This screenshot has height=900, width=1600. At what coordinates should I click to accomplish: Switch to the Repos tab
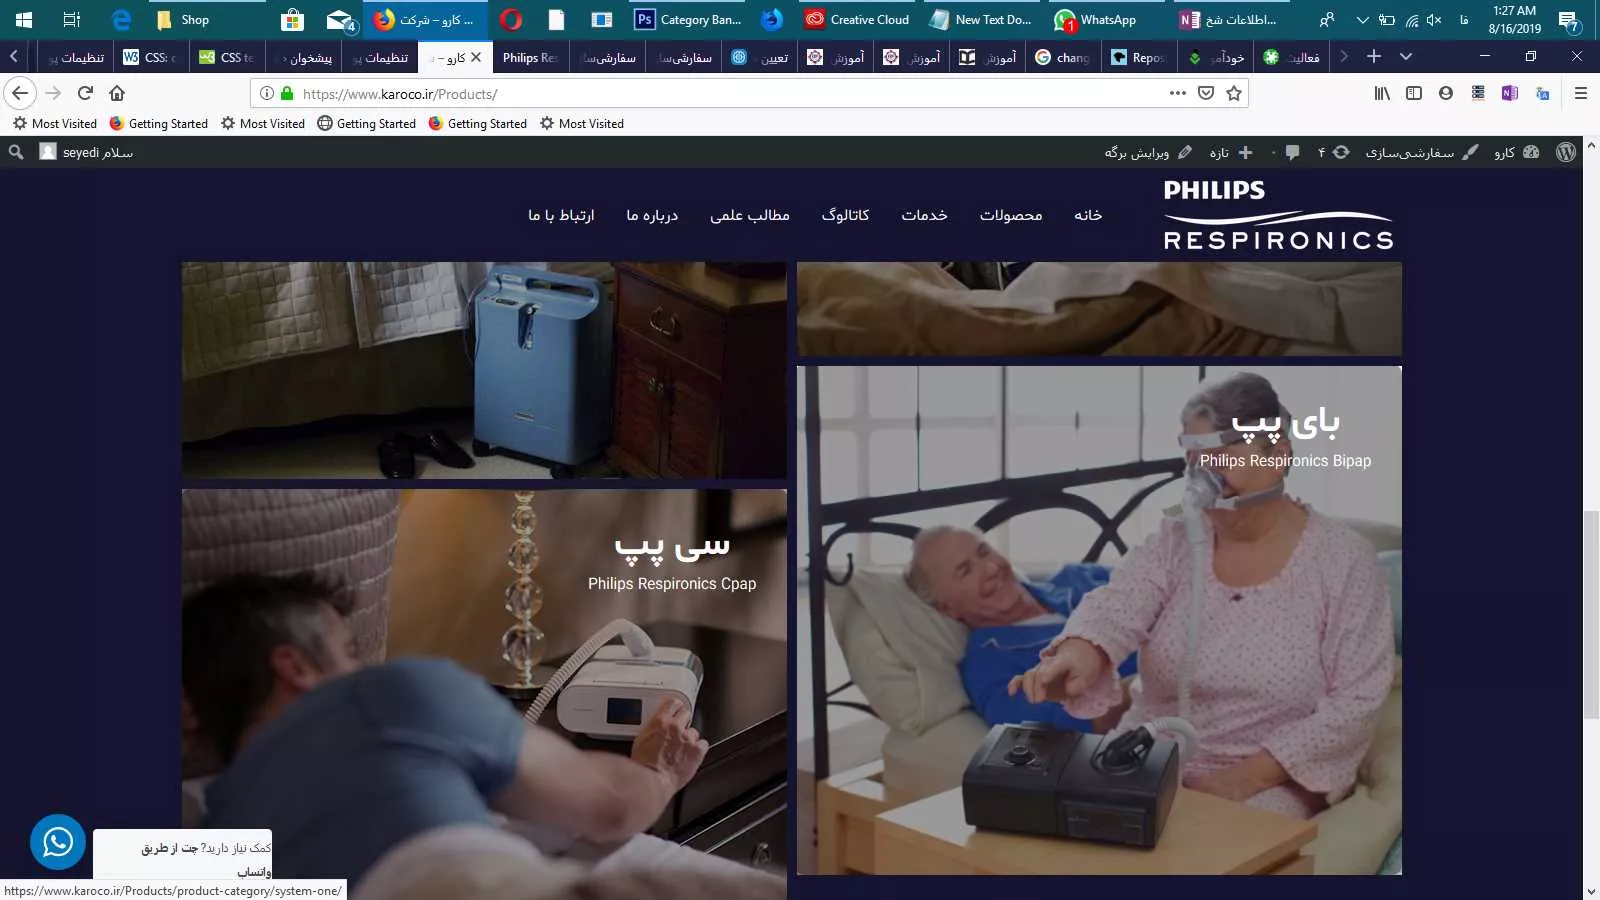coord(1139,57)
